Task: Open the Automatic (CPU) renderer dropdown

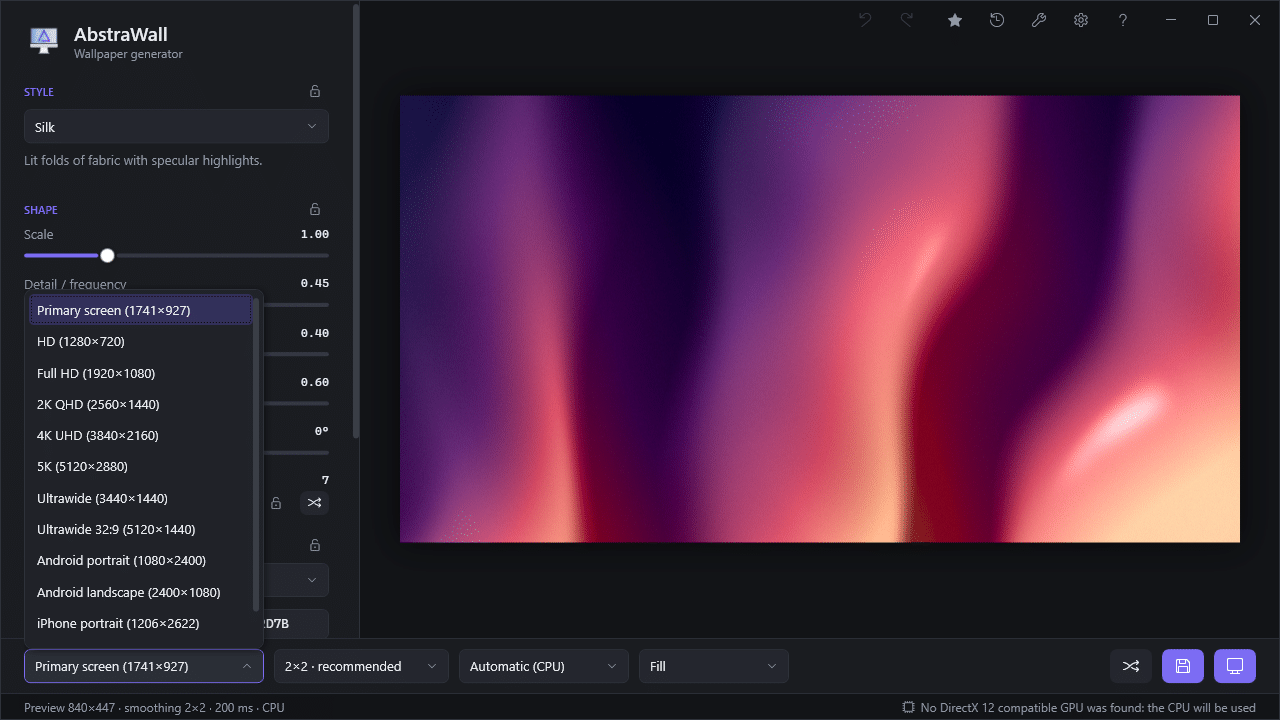Action: [544, 666]
